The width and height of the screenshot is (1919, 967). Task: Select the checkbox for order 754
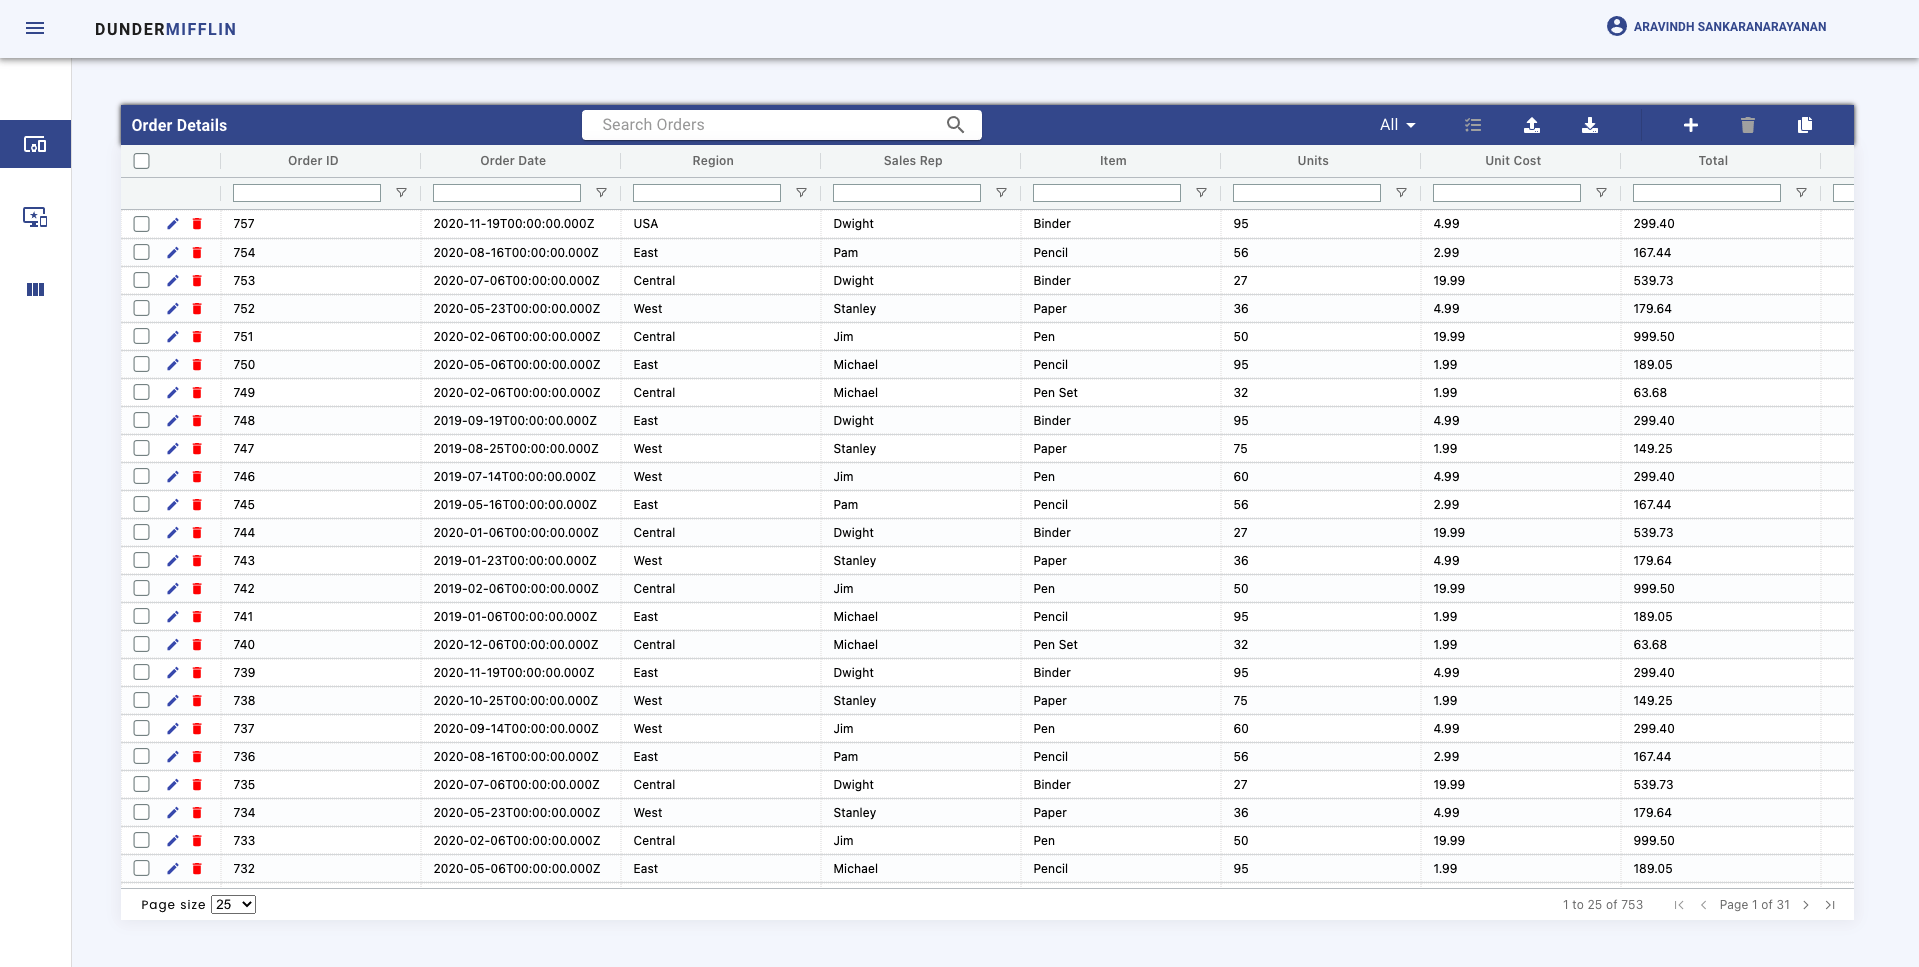[x=142, y=253]
